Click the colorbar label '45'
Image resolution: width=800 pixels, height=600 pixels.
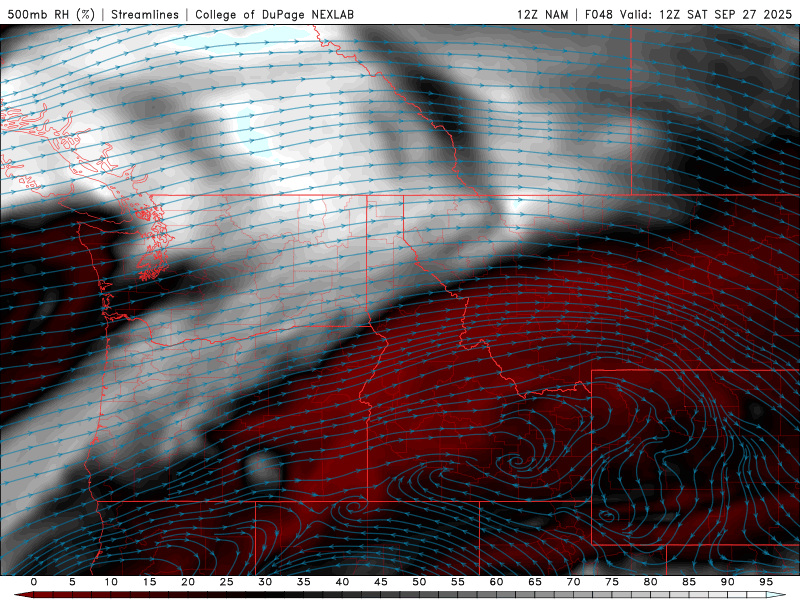click(x=381, y=582)
